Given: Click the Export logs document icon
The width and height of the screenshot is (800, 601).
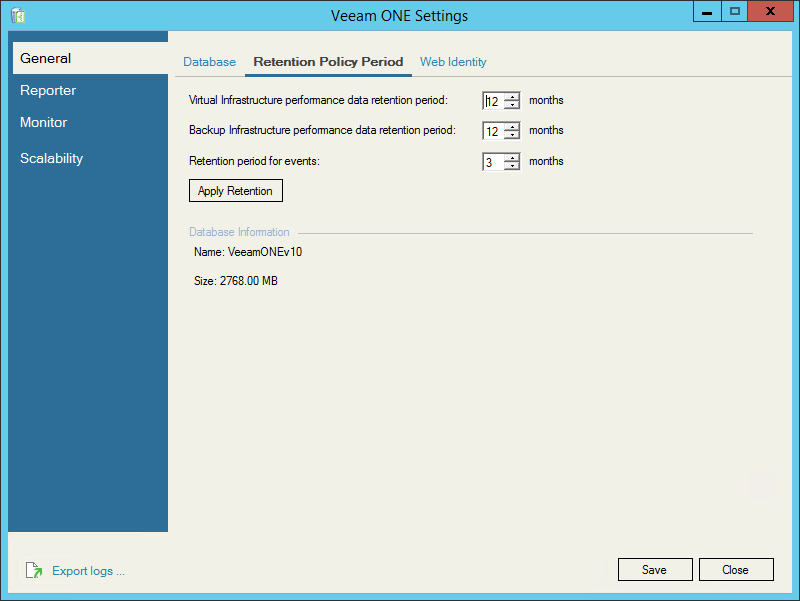Looking at the screenshot, I should coord(34,570).
